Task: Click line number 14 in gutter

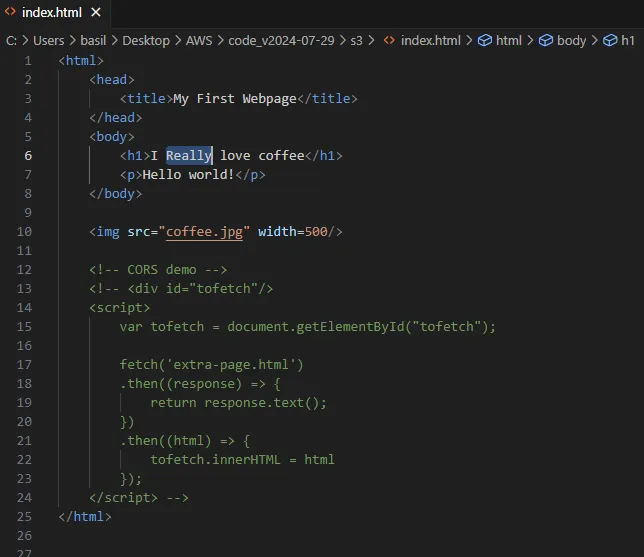Action: point(24,308)
